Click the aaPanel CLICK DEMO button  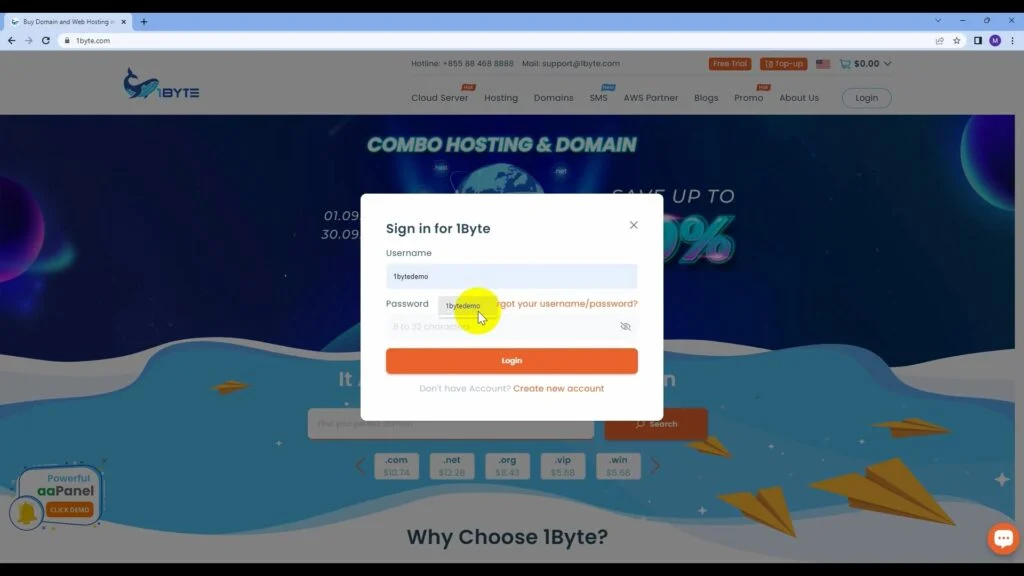coord(69,509)
